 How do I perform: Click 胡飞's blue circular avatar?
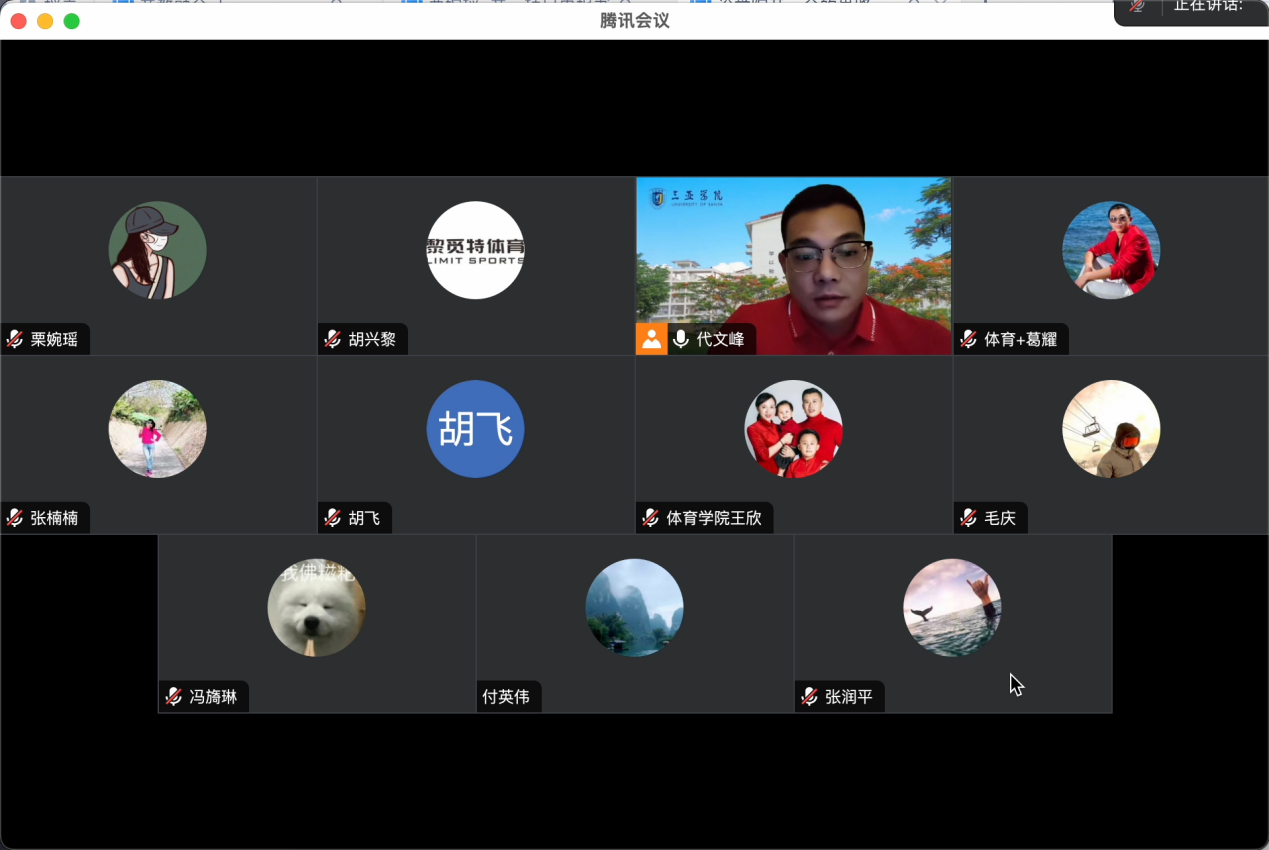pyautogui.click(x=475, y=428)
